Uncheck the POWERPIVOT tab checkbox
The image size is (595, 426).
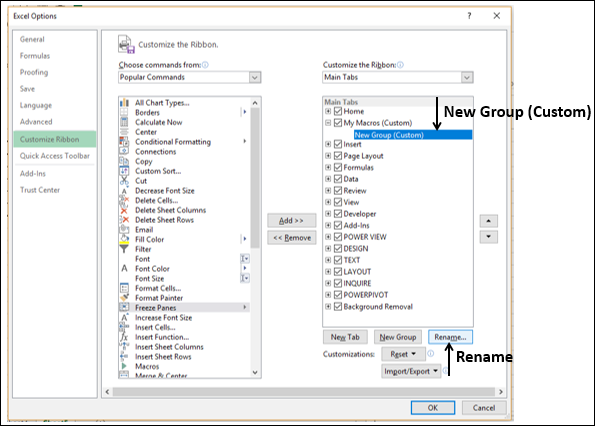338,295
